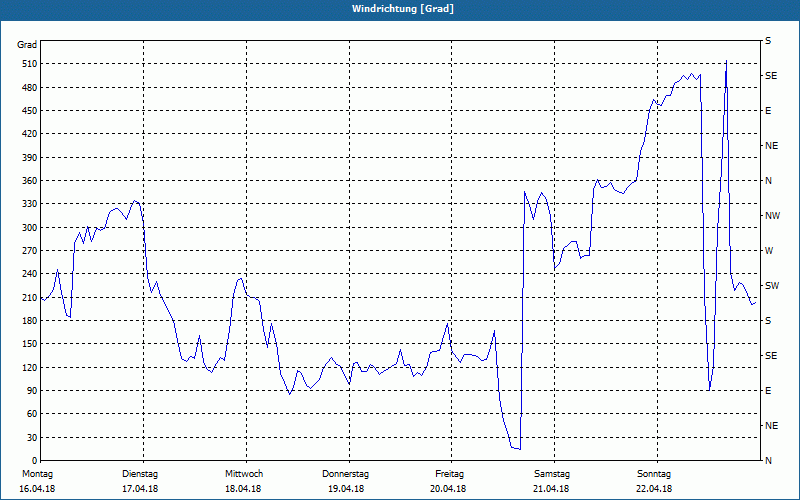Click the 'SW' compass label on right axis

[x=772, y=286]
